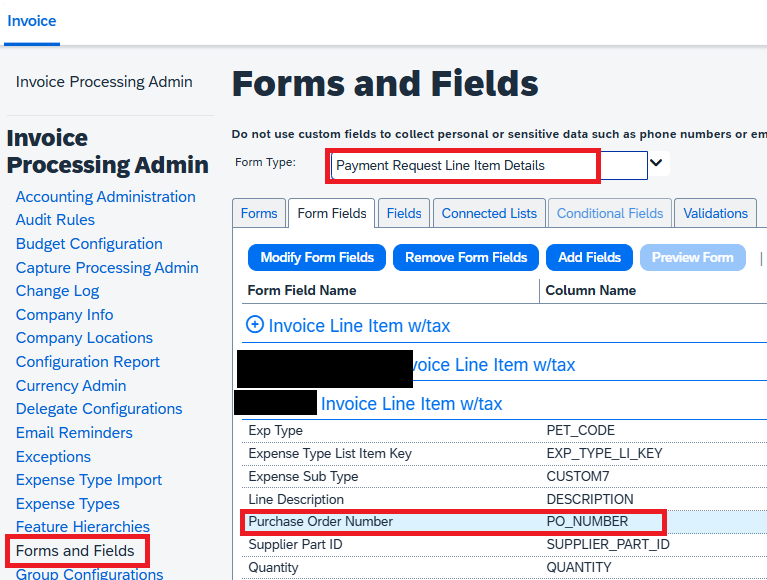Viewport: 767px width, 580px height.
Task: Click the Add Fields button
Action: pyautogui.click(x=589, y=257)
